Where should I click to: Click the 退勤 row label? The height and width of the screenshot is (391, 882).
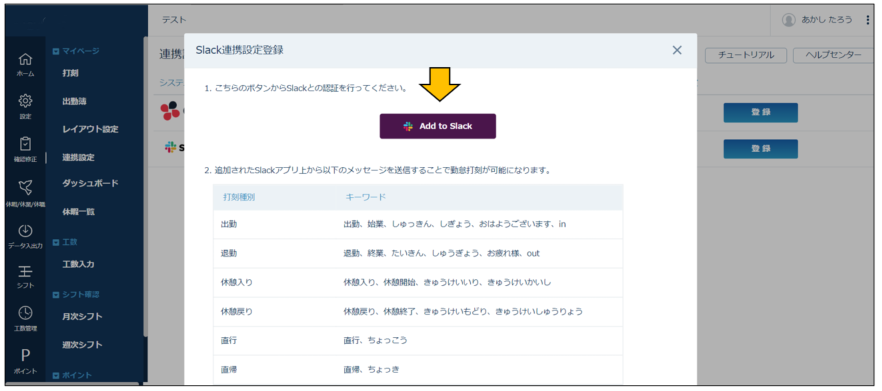coord(229,253)
